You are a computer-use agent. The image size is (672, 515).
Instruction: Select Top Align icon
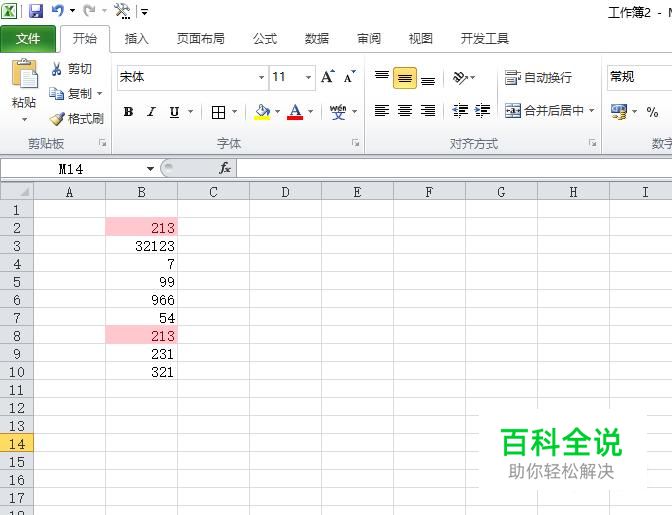[x=382, y=77]
